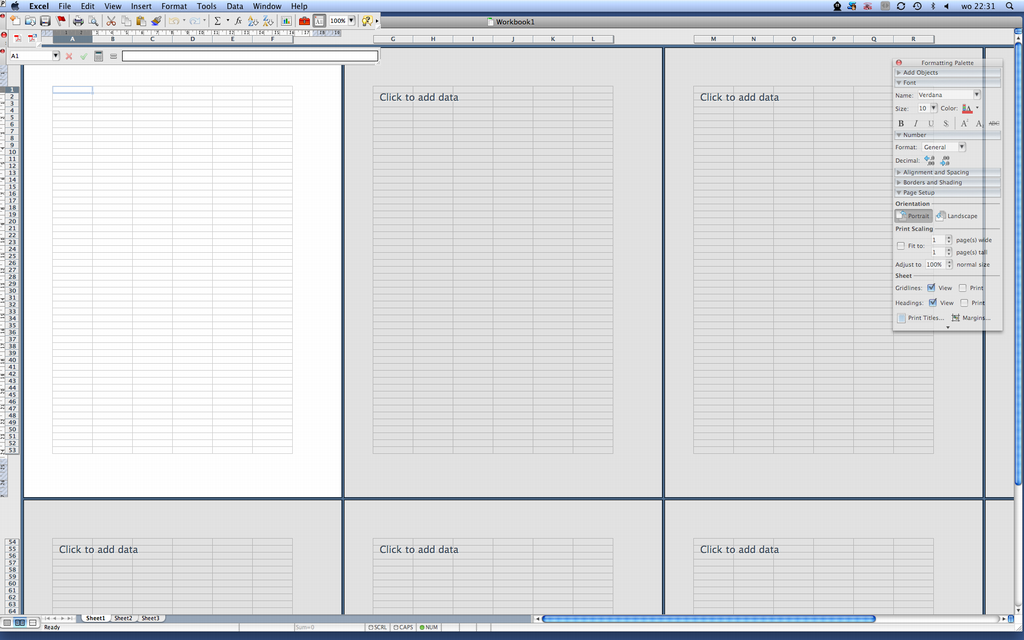Switch to the Sheet2 tab
Viewport: 1024px width, 640px height.
123,618
